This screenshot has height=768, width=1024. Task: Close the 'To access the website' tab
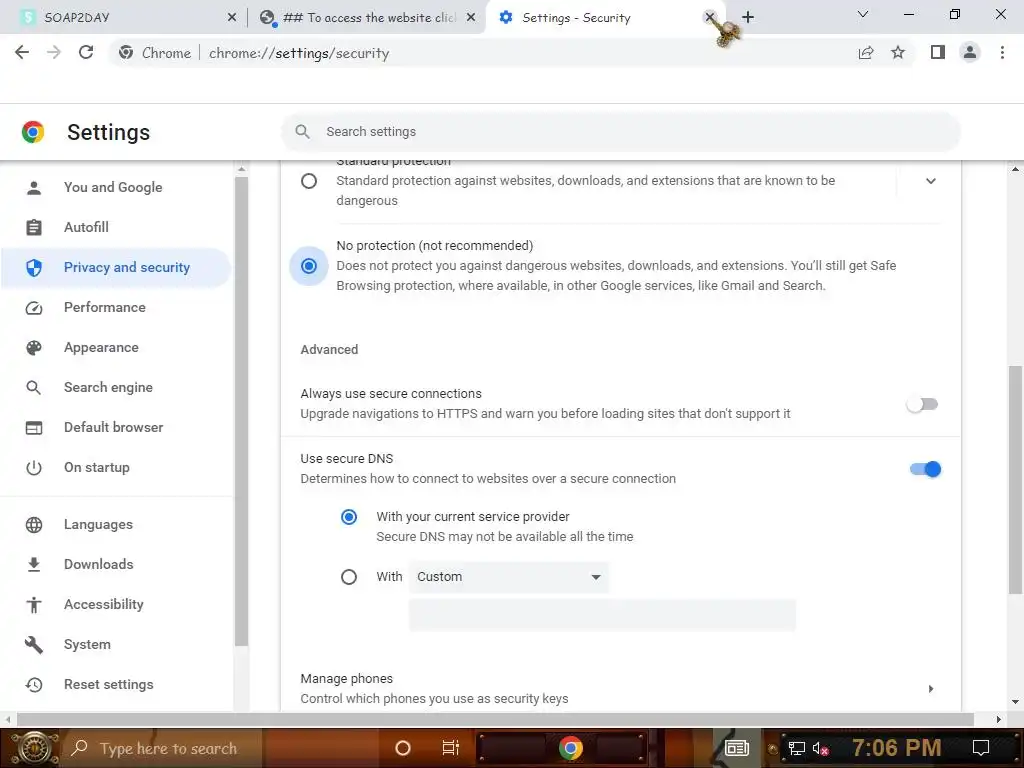click(x=471, y=18)
